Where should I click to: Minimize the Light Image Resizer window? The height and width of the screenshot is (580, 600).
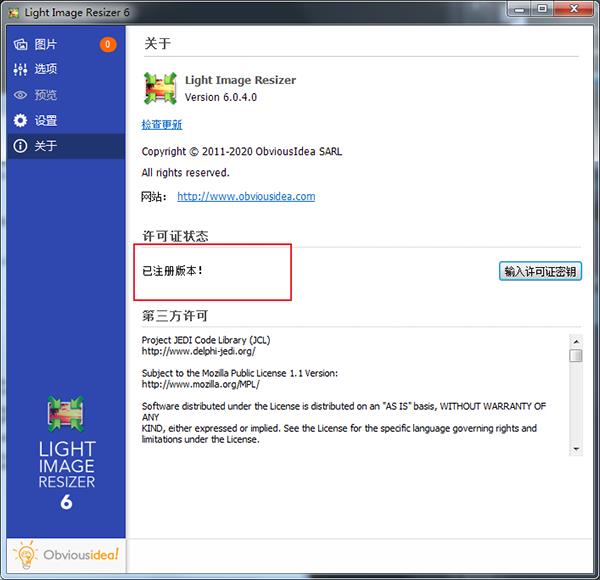(520, 9)
